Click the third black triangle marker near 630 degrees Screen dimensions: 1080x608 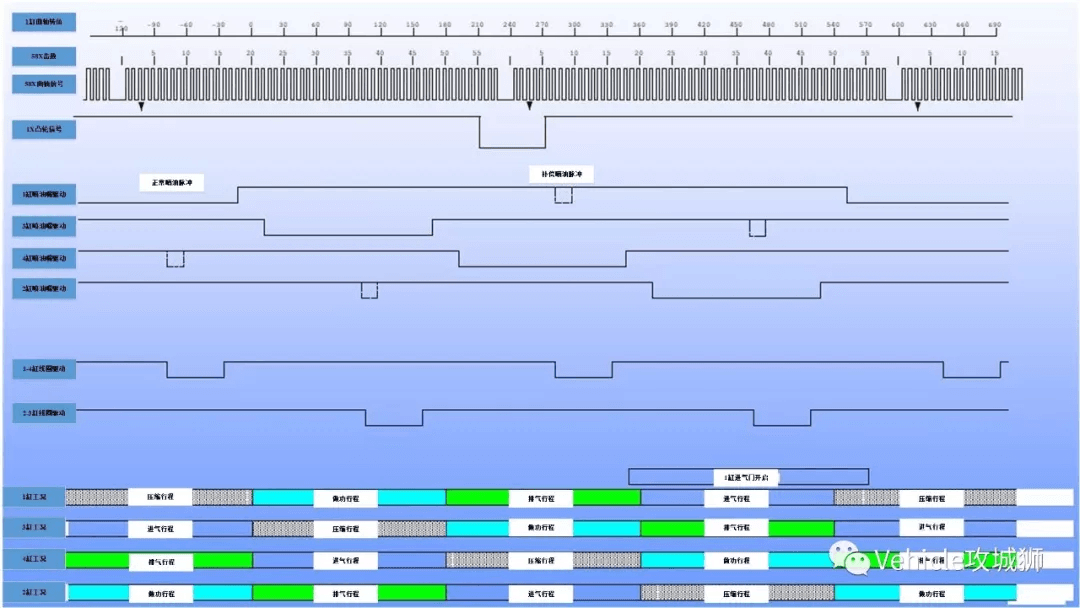click(x=917, y=106)
